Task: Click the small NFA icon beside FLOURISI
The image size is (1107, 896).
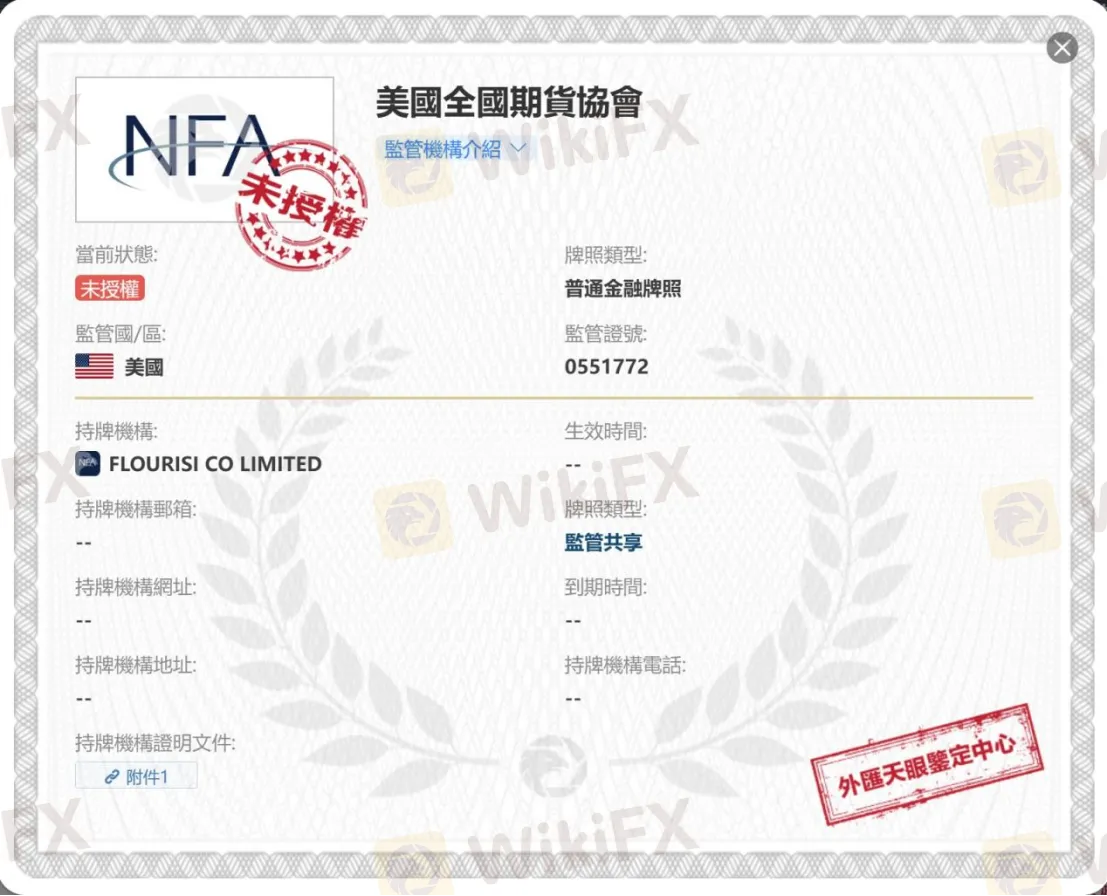Action: (x=88, y=463)
